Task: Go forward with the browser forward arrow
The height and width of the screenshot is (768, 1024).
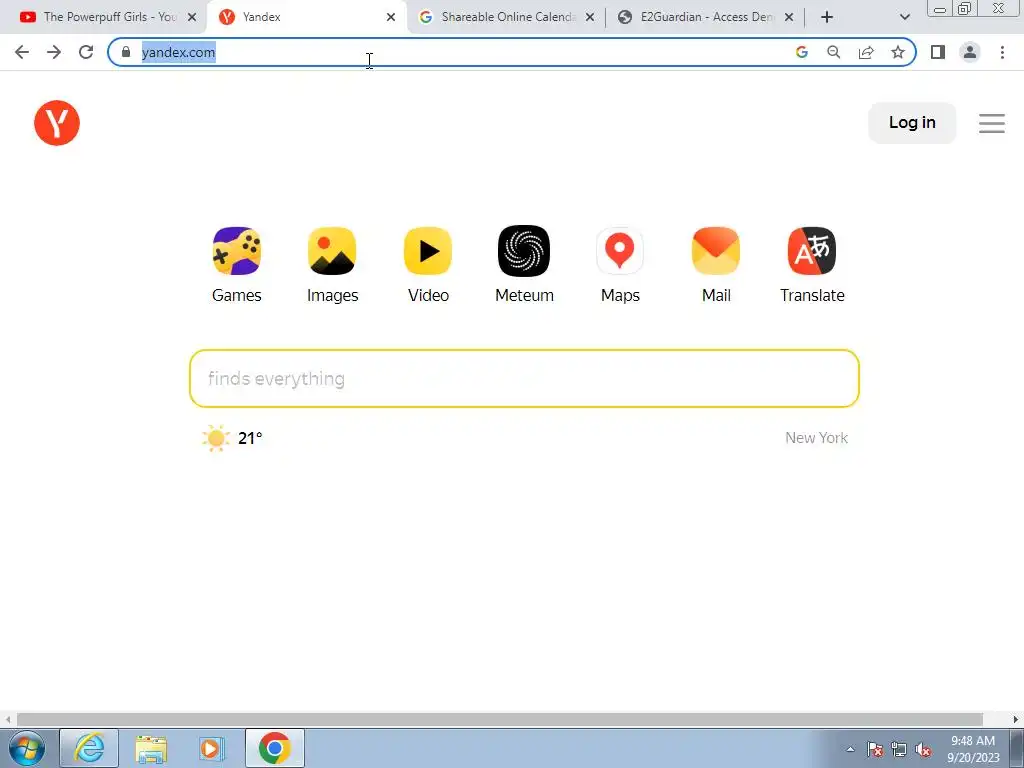Action: (x=54, y=52)
